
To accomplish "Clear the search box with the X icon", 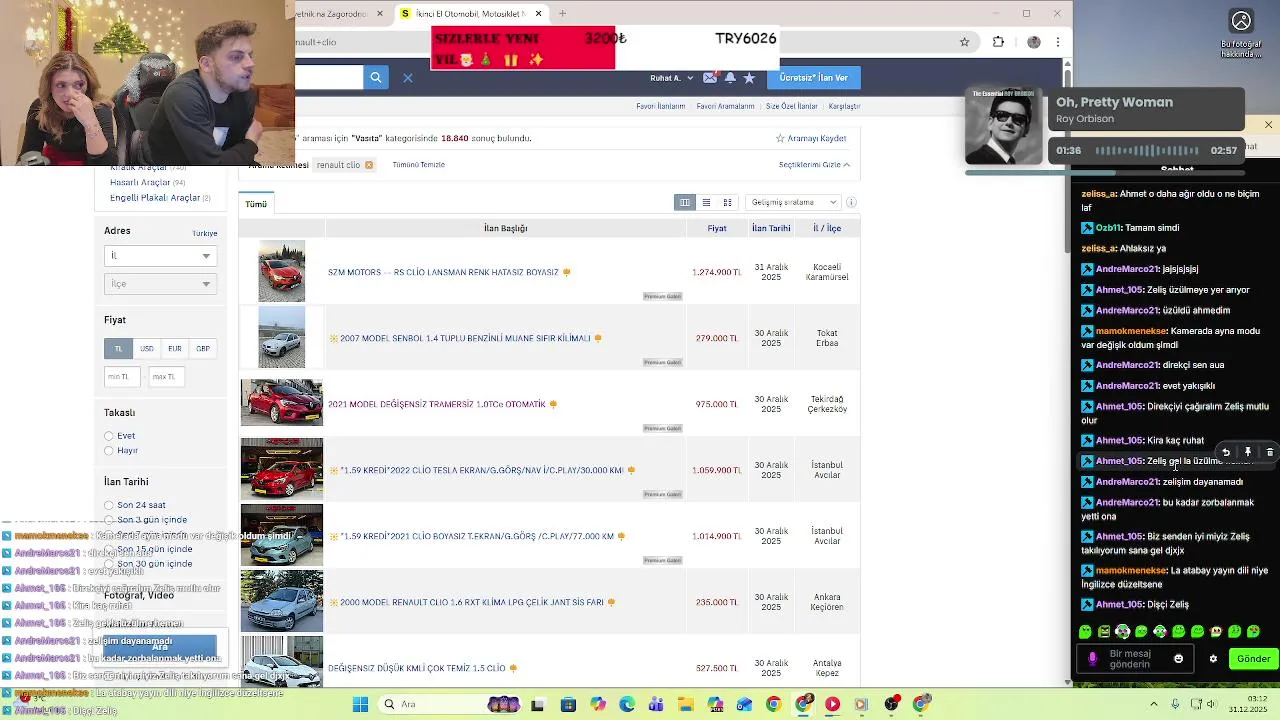I will coord(408,77).
